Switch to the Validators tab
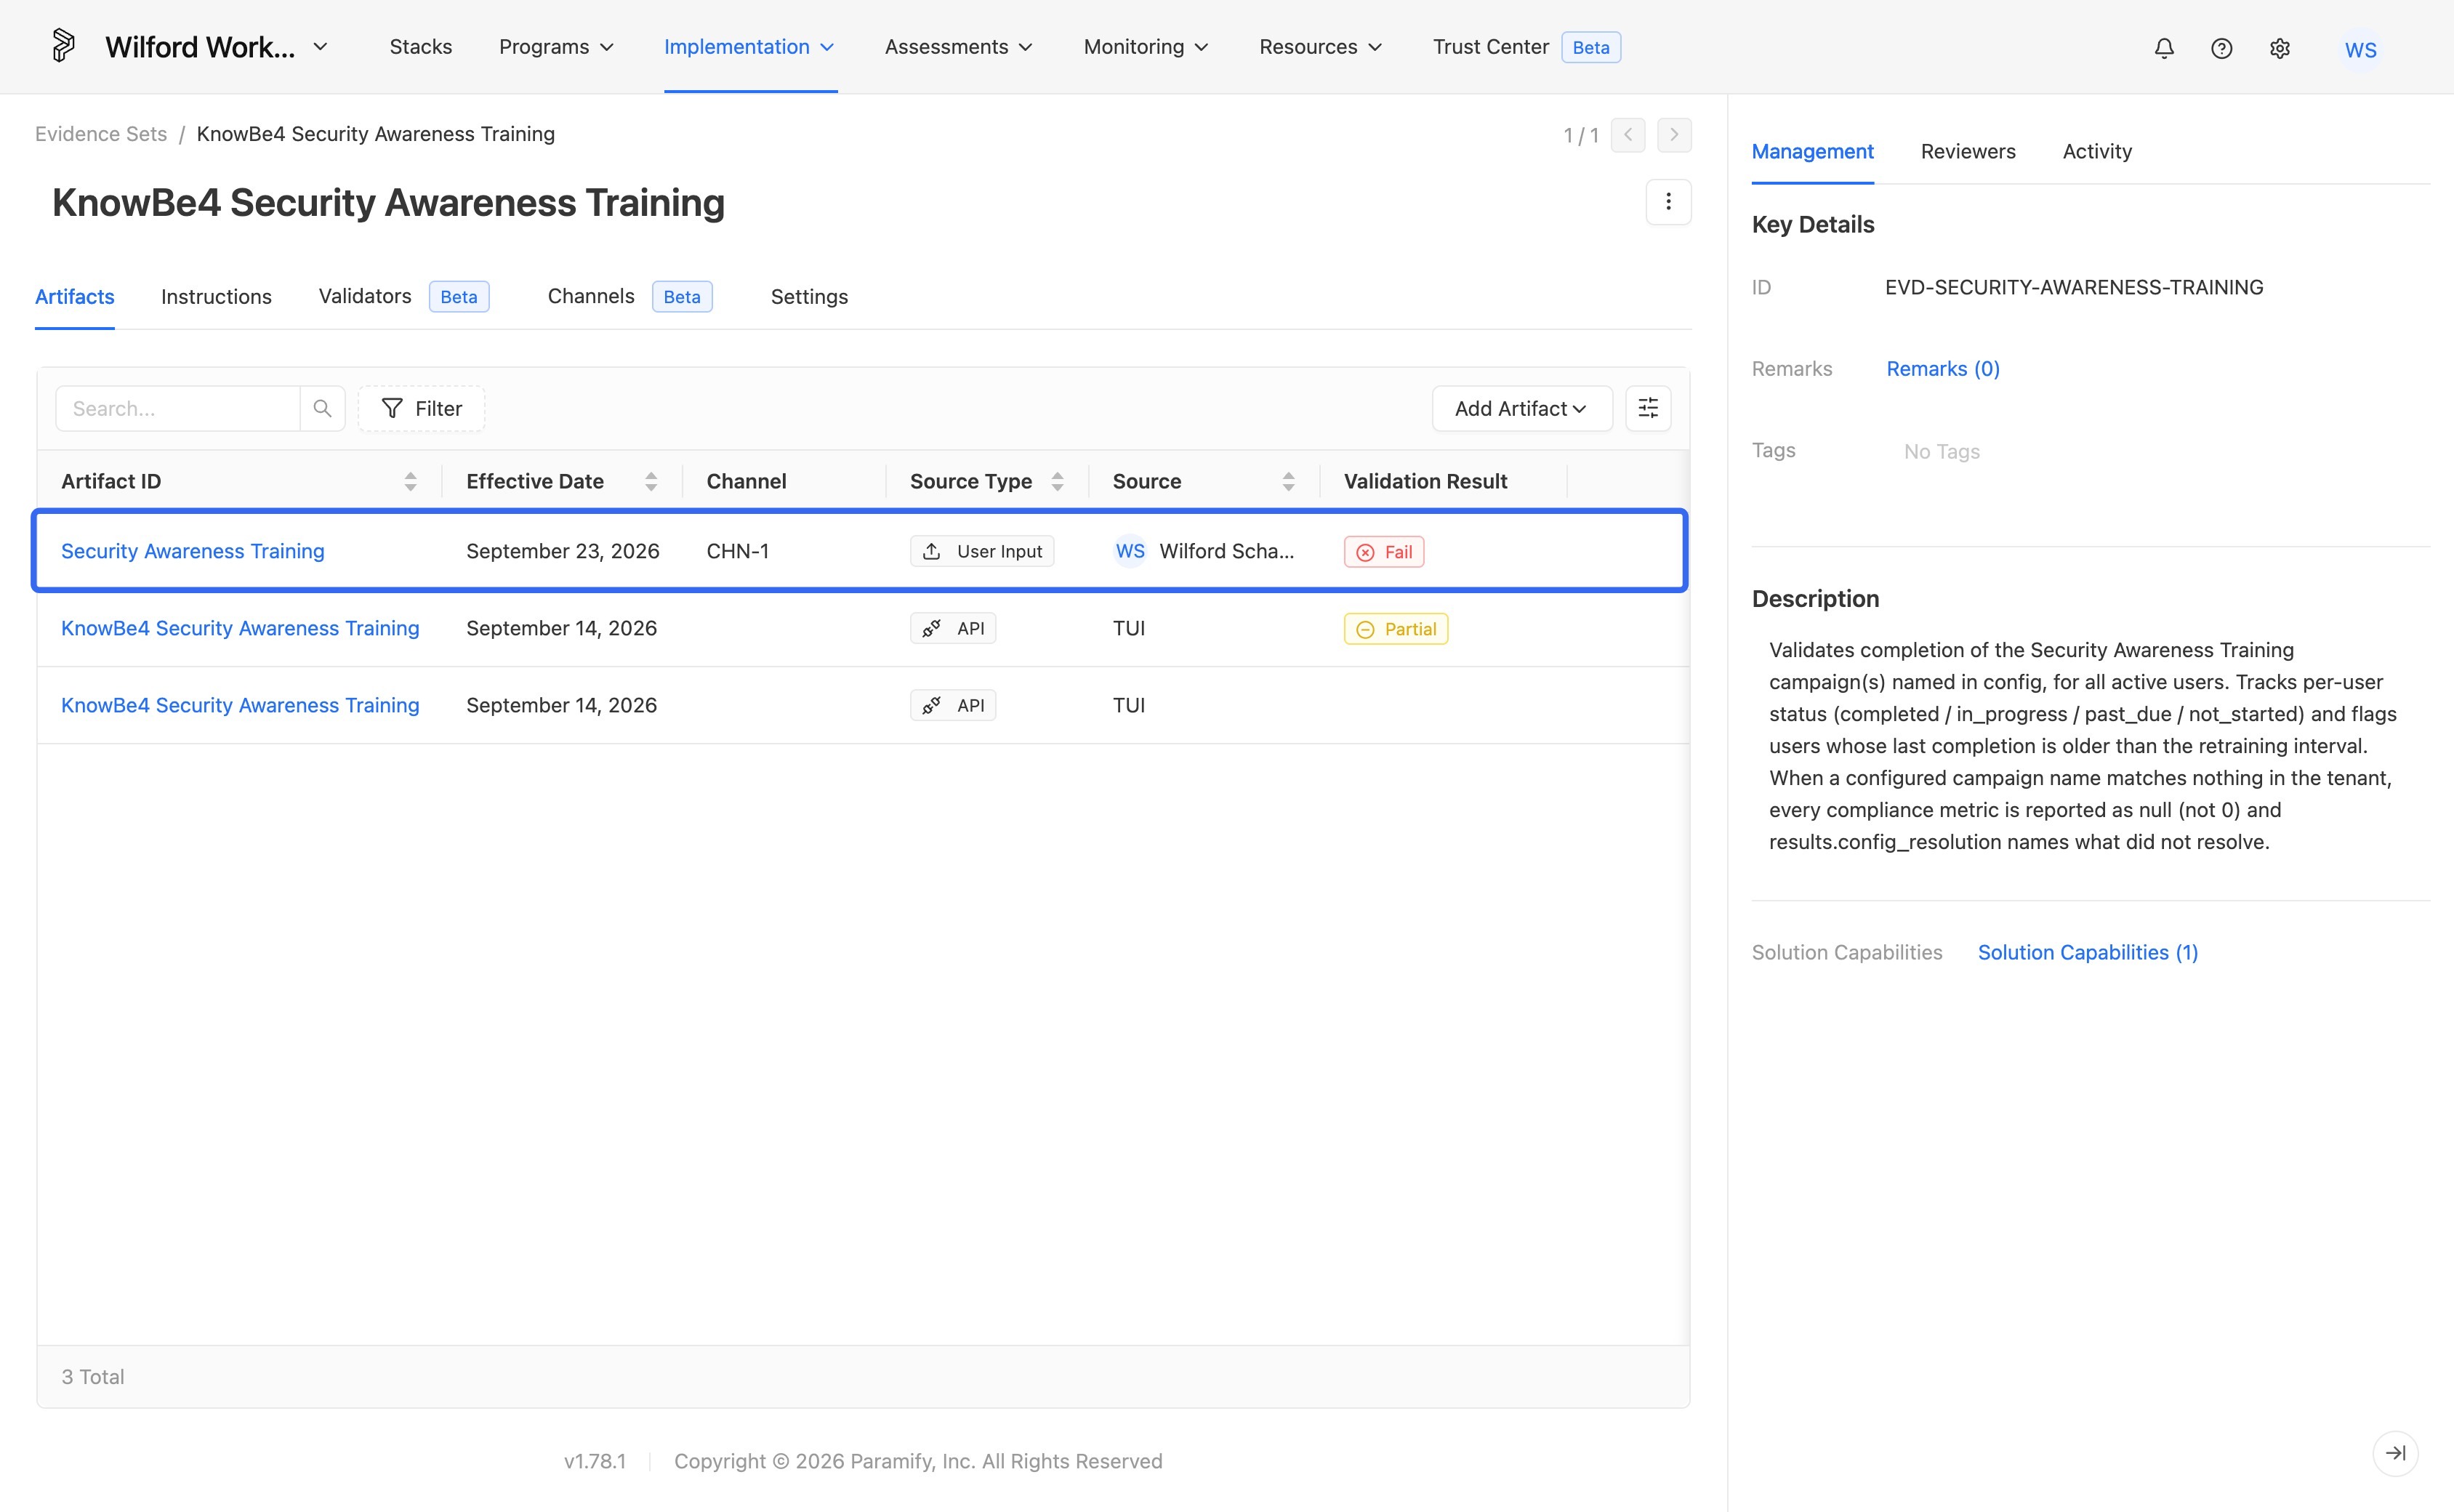This screenshot has height=1512, width=2454. click(x=365, y=296)
